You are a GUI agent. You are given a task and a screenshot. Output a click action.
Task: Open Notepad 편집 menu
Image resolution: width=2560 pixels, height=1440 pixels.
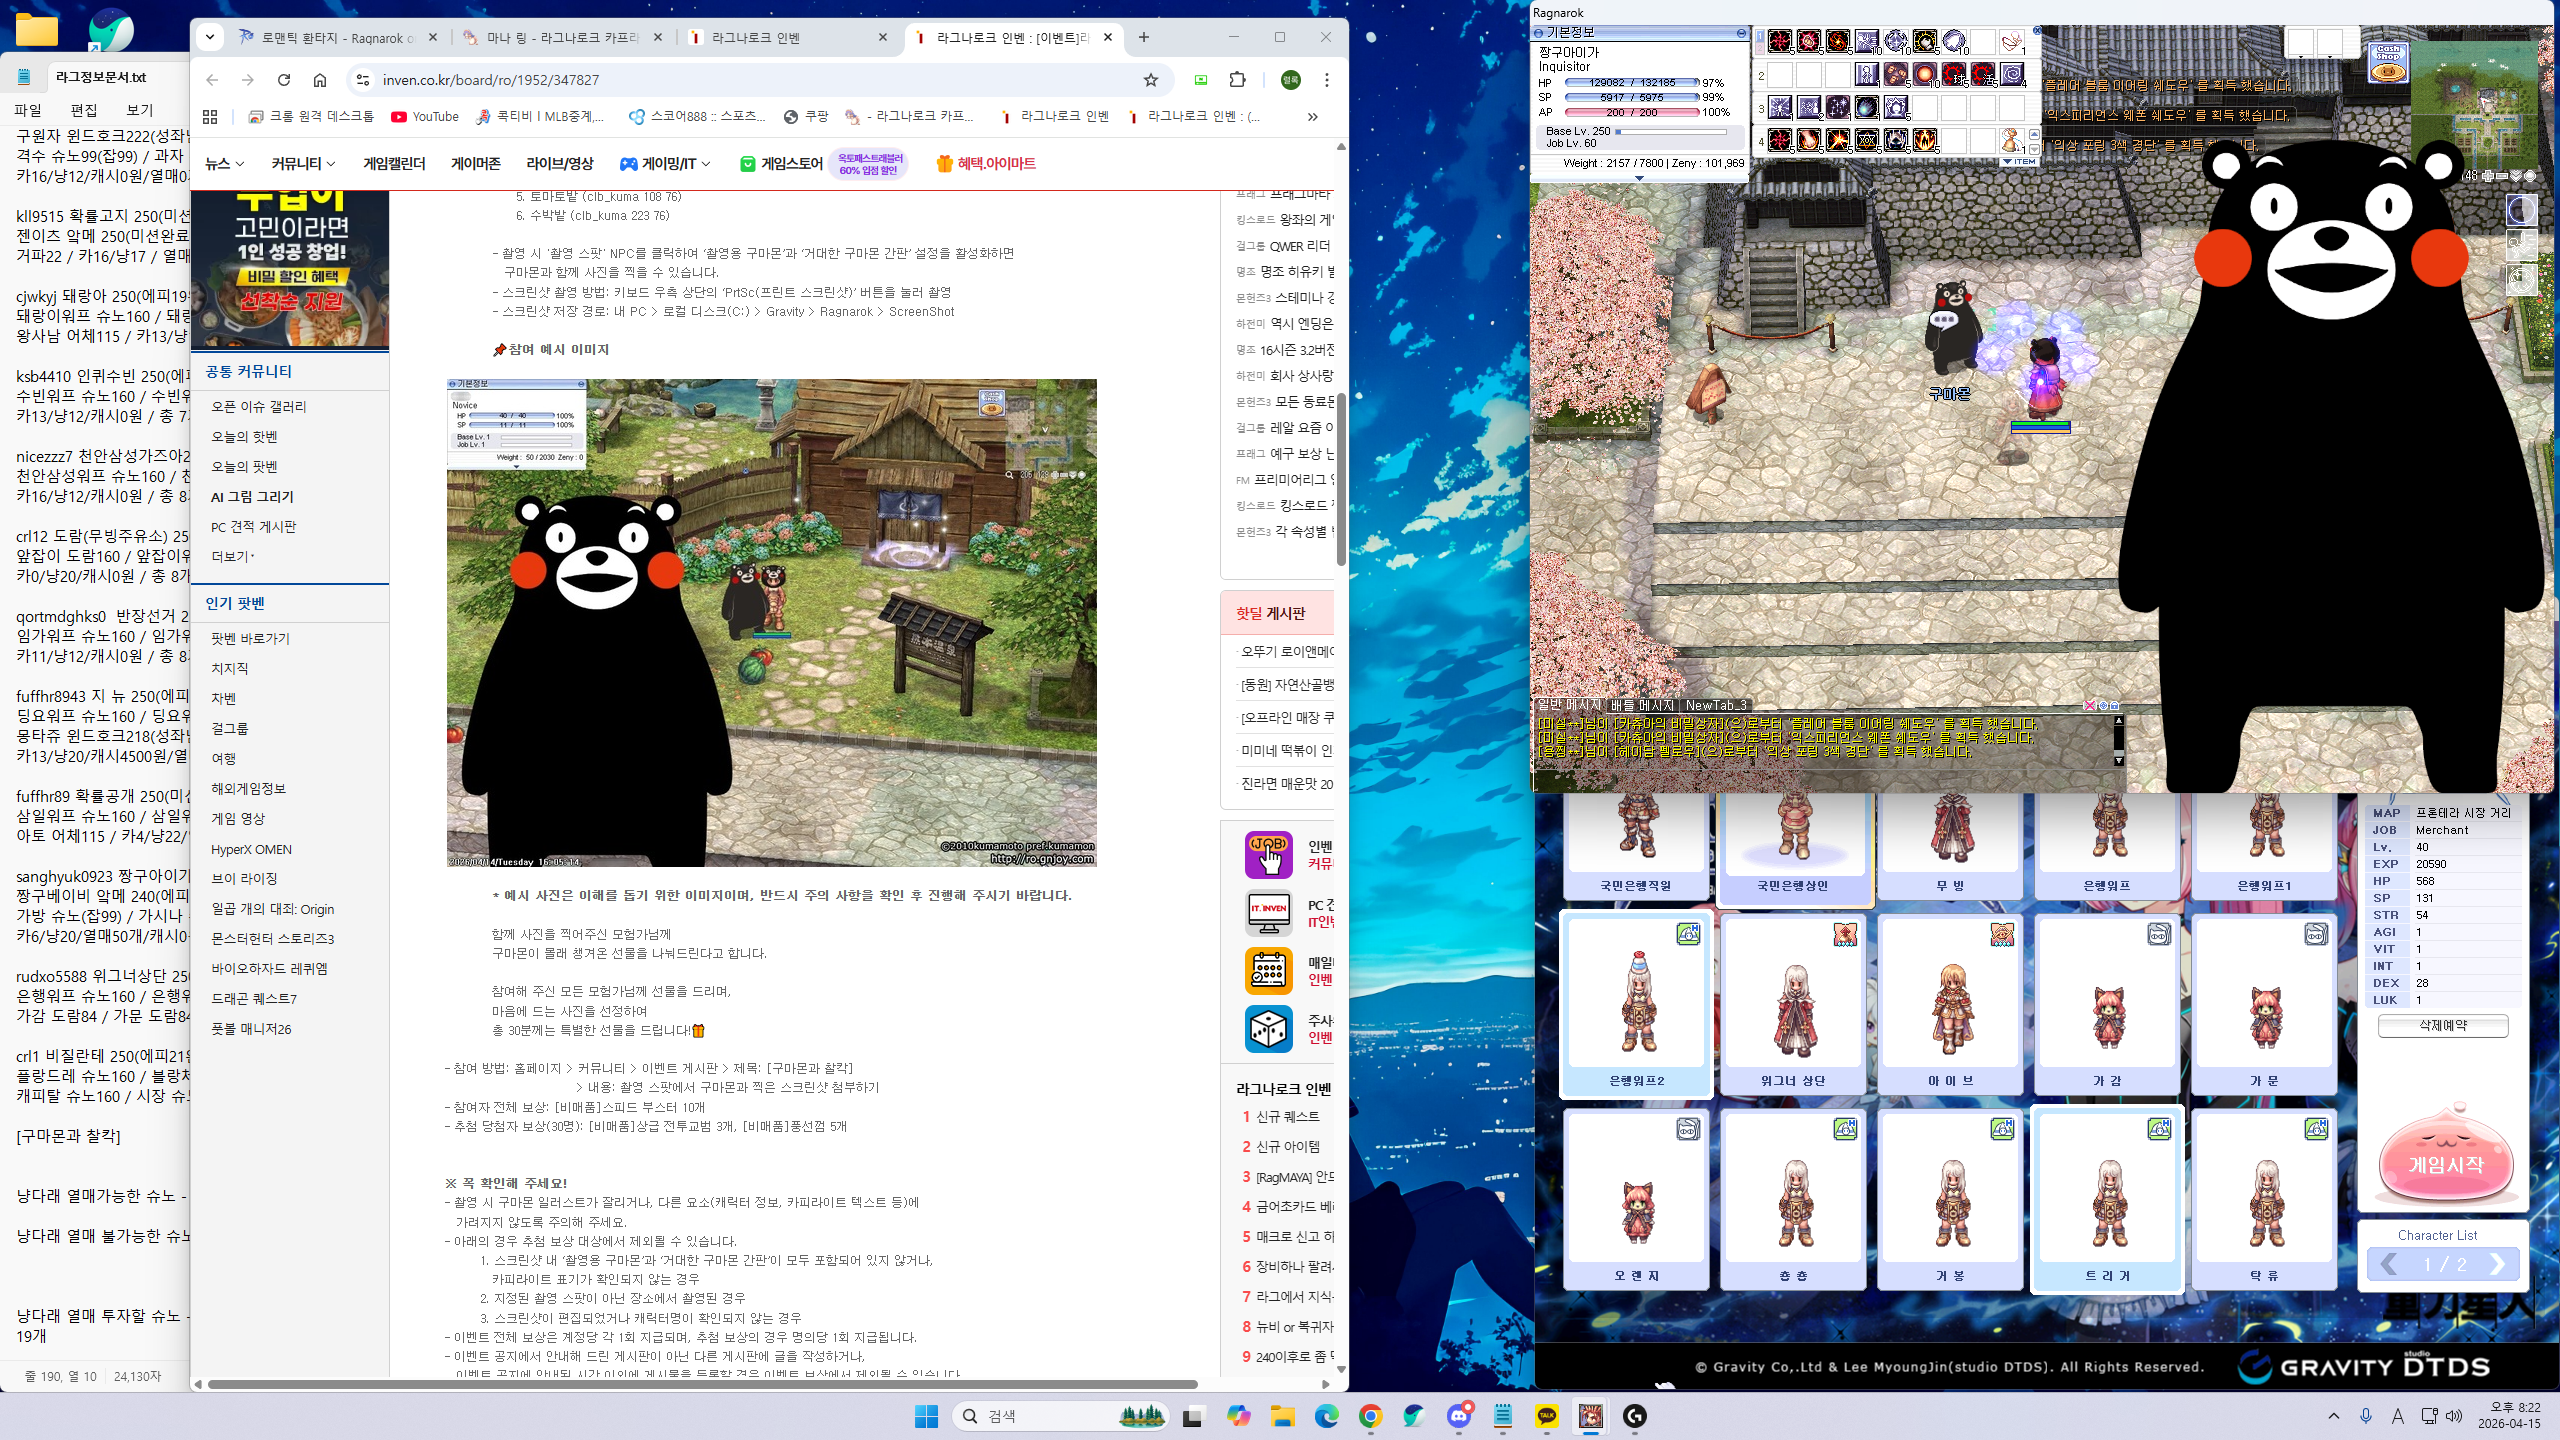coord(84,110)
